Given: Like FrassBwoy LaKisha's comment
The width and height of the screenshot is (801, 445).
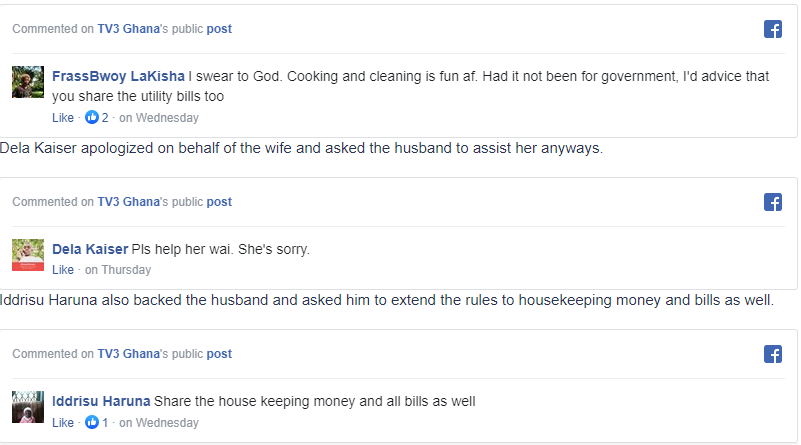Looking at the screenshot, I should (x=63, y=118).
